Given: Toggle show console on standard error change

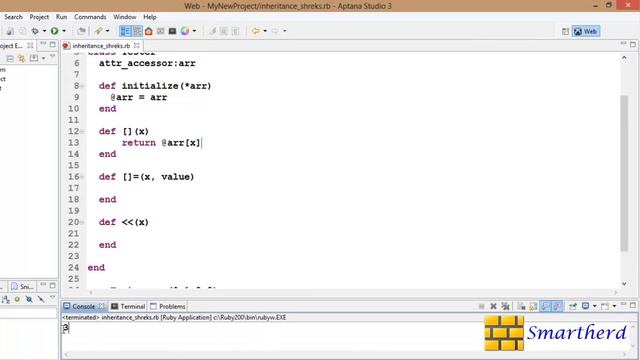Looking at the screenshot, I should pyautogui.click(x=557, y=306).
